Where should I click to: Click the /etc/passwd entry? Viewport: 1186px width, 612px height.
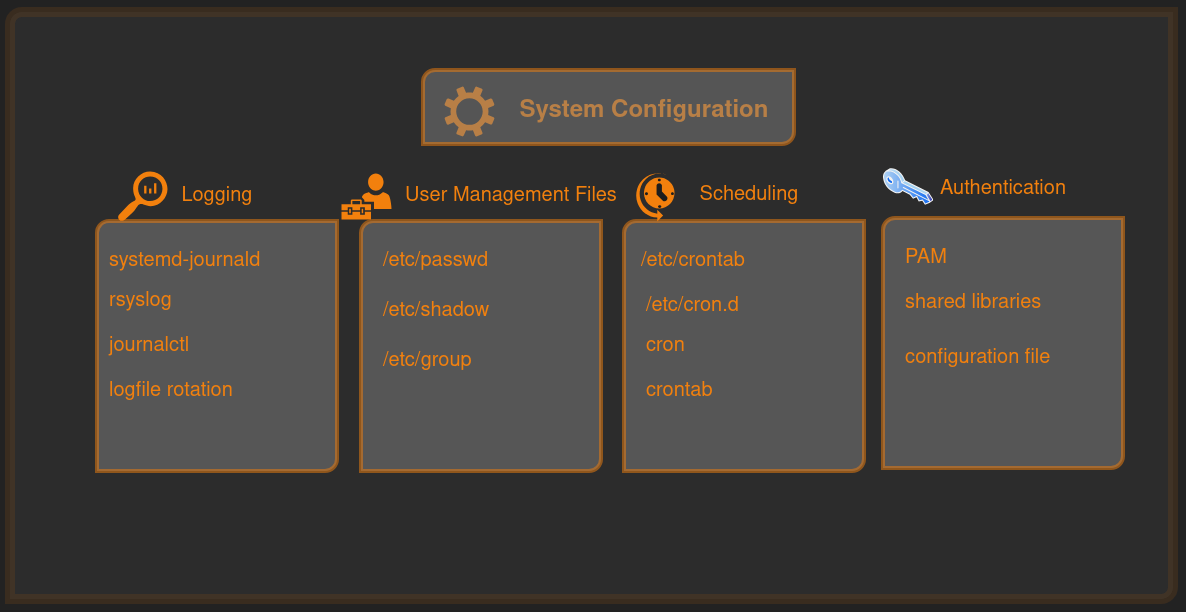click(434, 259)
